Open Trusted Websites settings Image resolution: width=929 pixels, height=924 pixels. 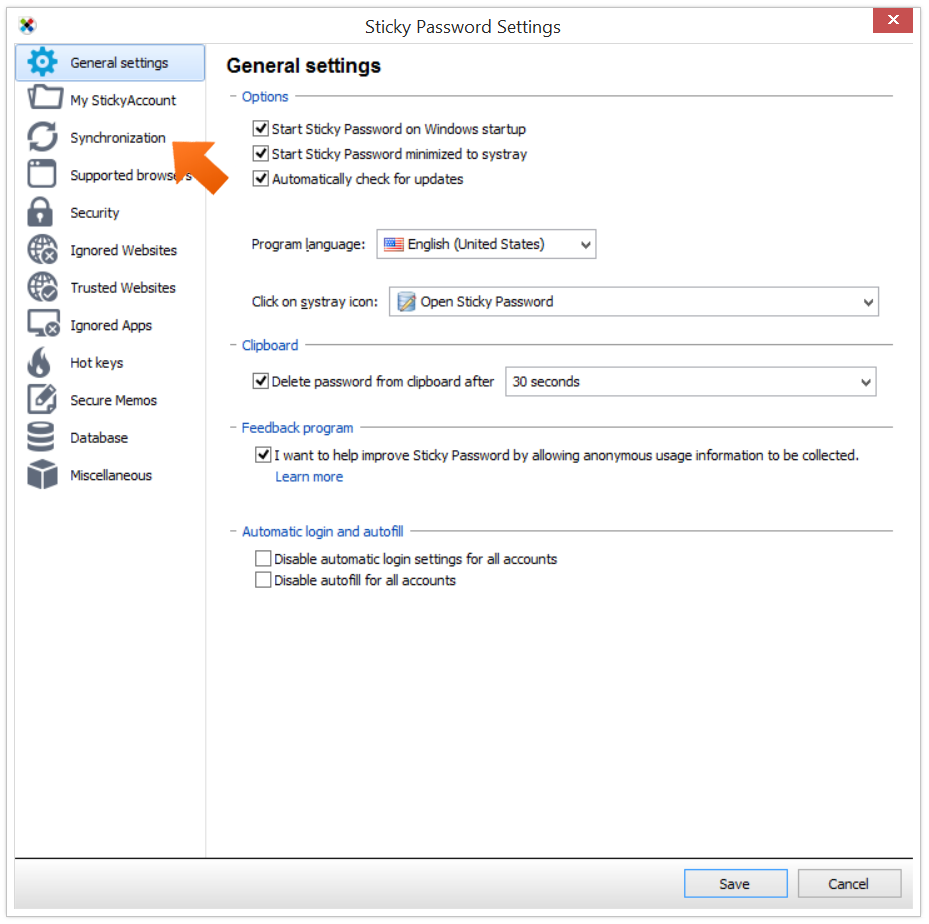(123, 288)
